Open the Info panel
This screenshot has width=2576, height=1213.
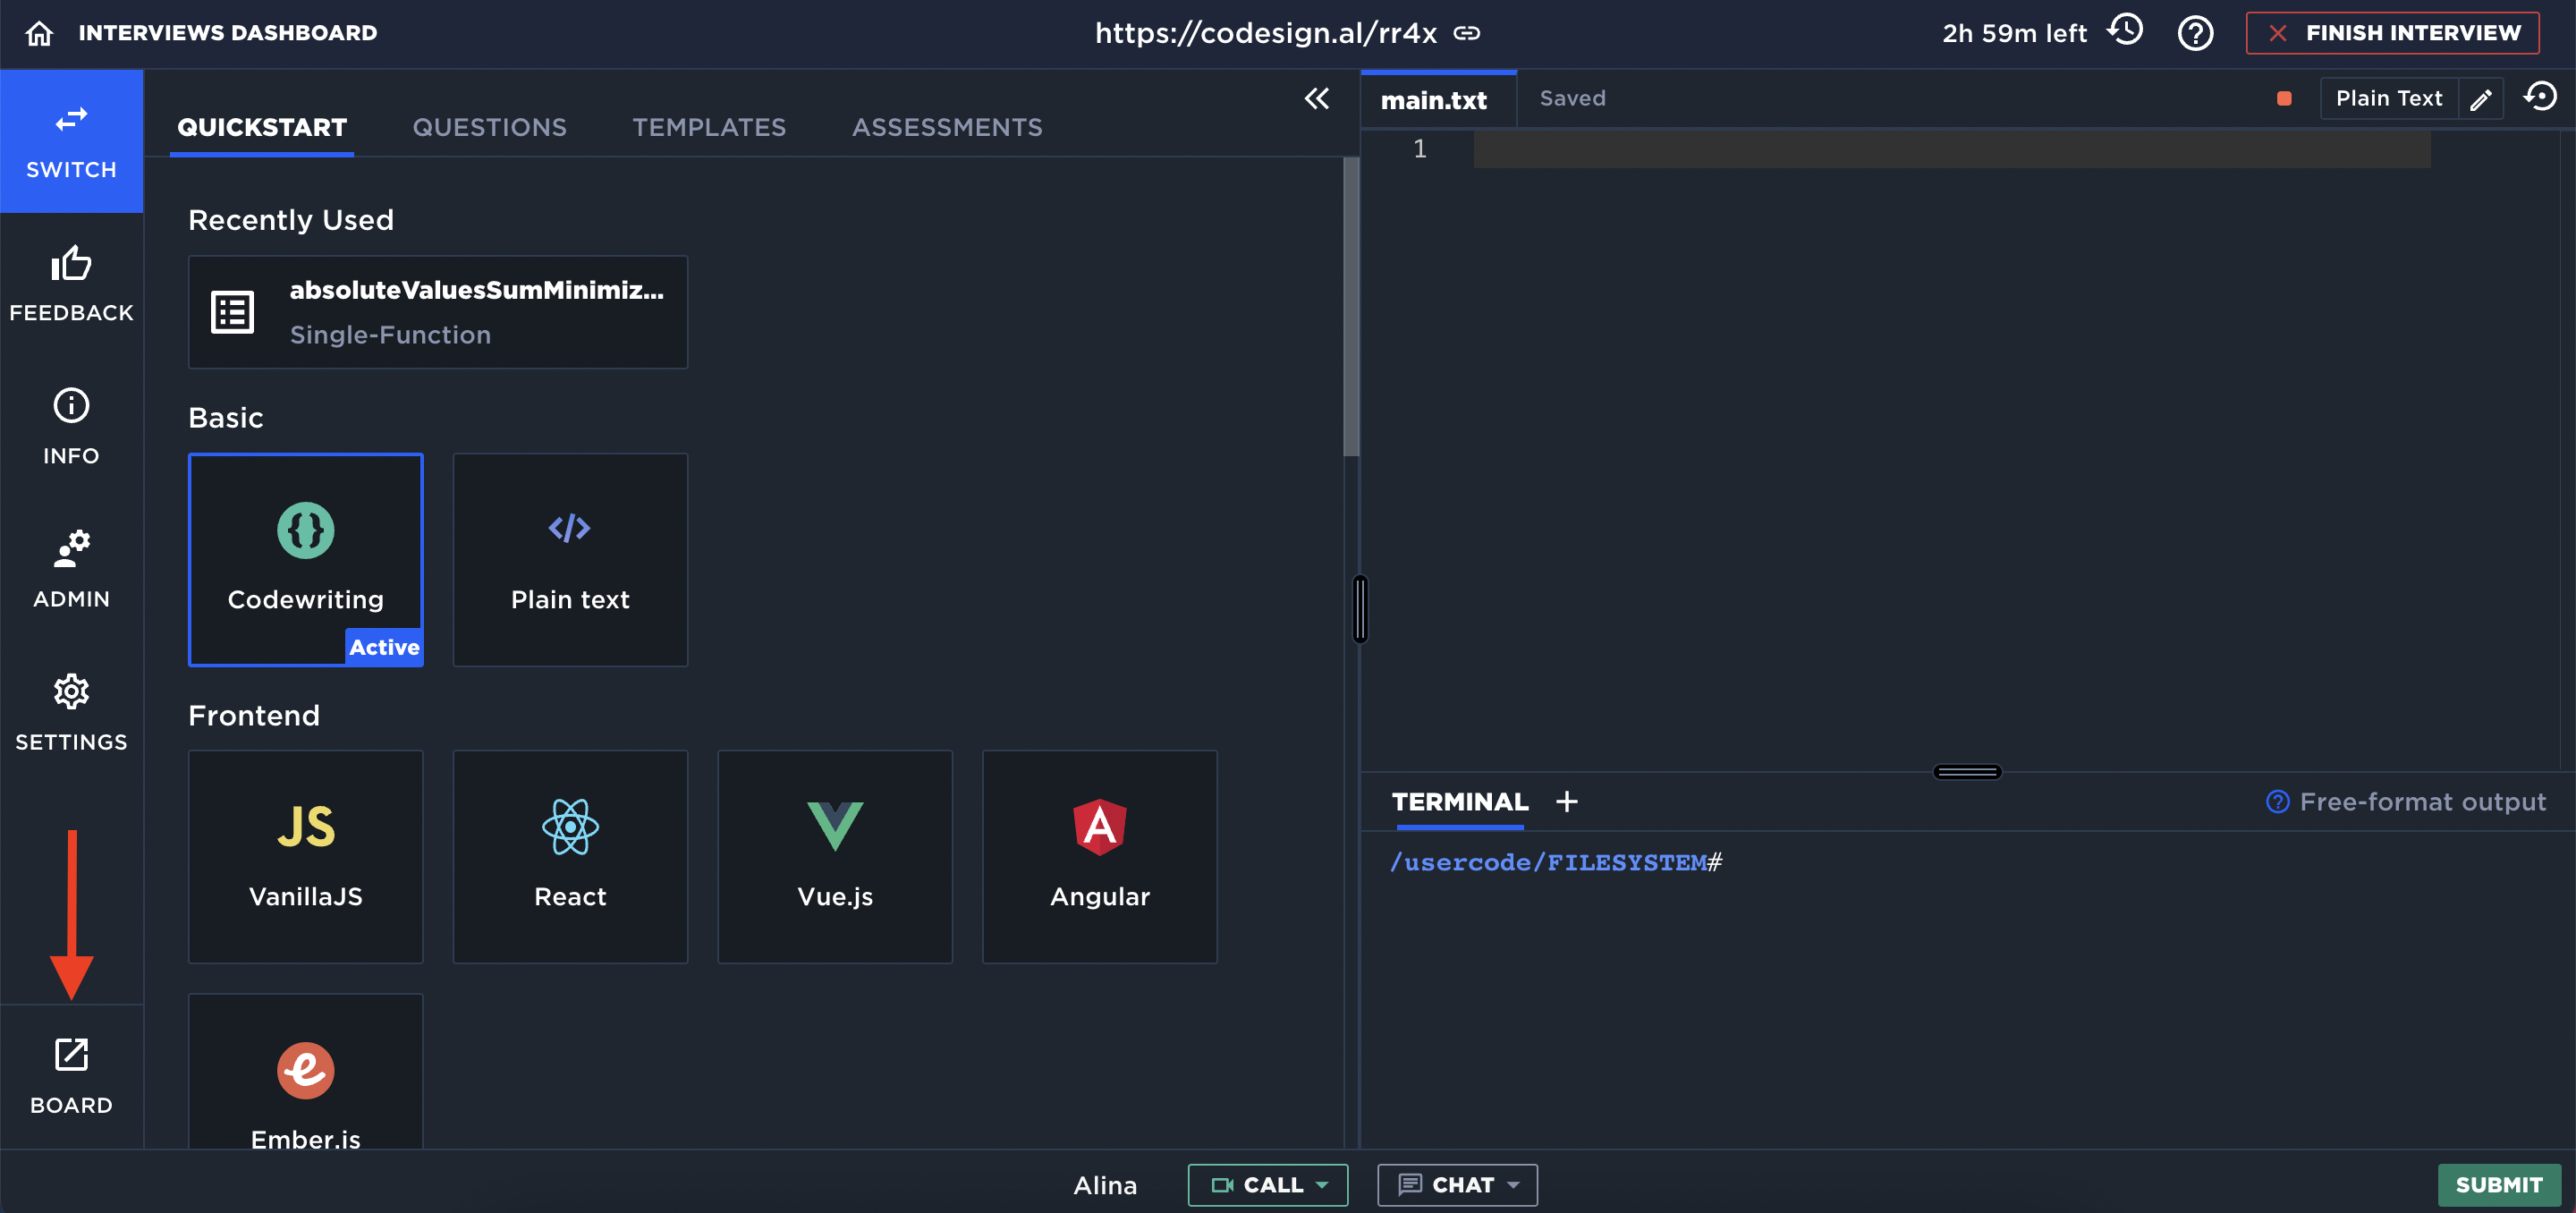pos(71,427)
